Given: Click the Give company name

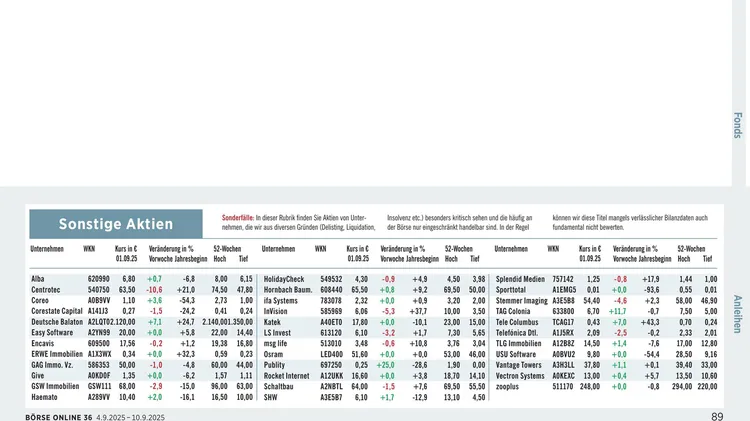Looking at the screenshot, I should tap(38, 376).
